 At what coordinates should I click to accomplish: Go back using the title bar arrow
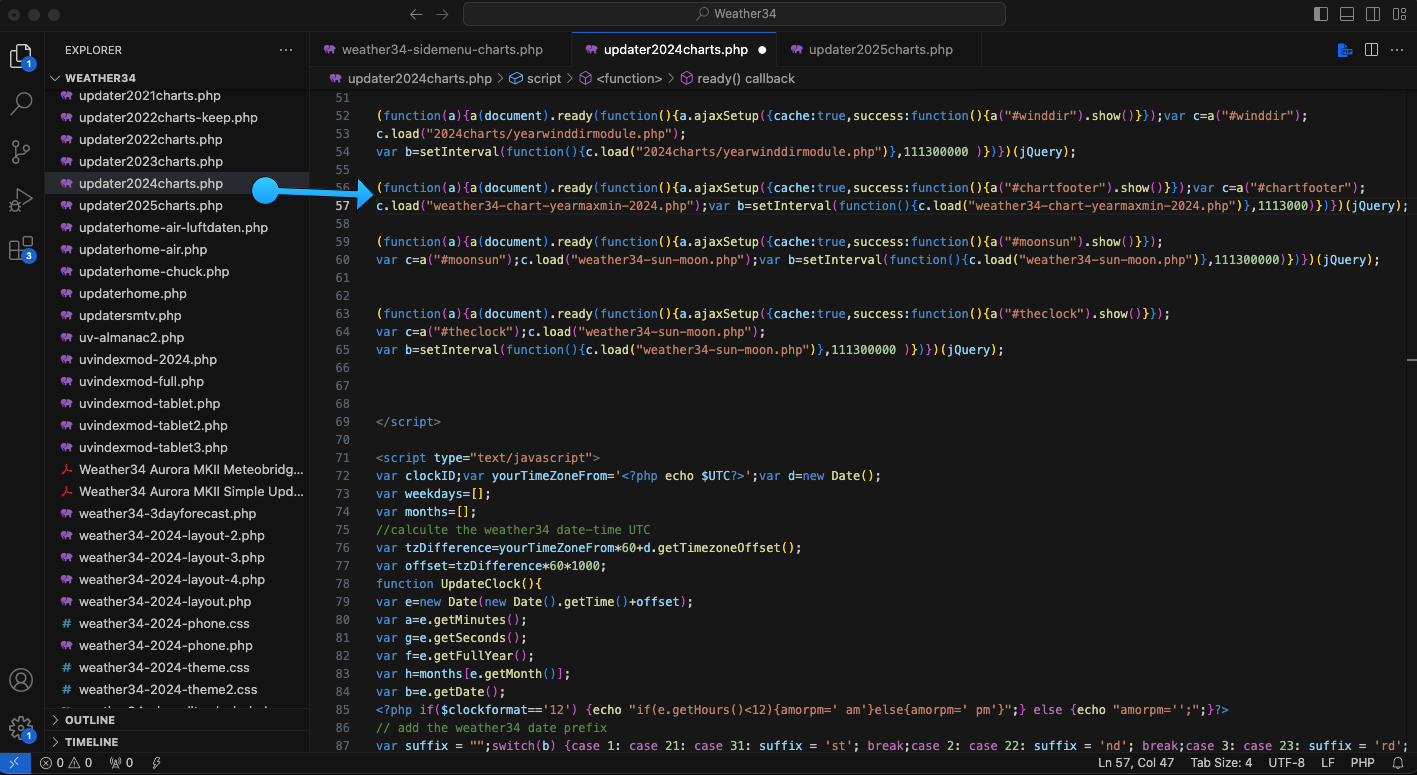(x=416, y=14)
